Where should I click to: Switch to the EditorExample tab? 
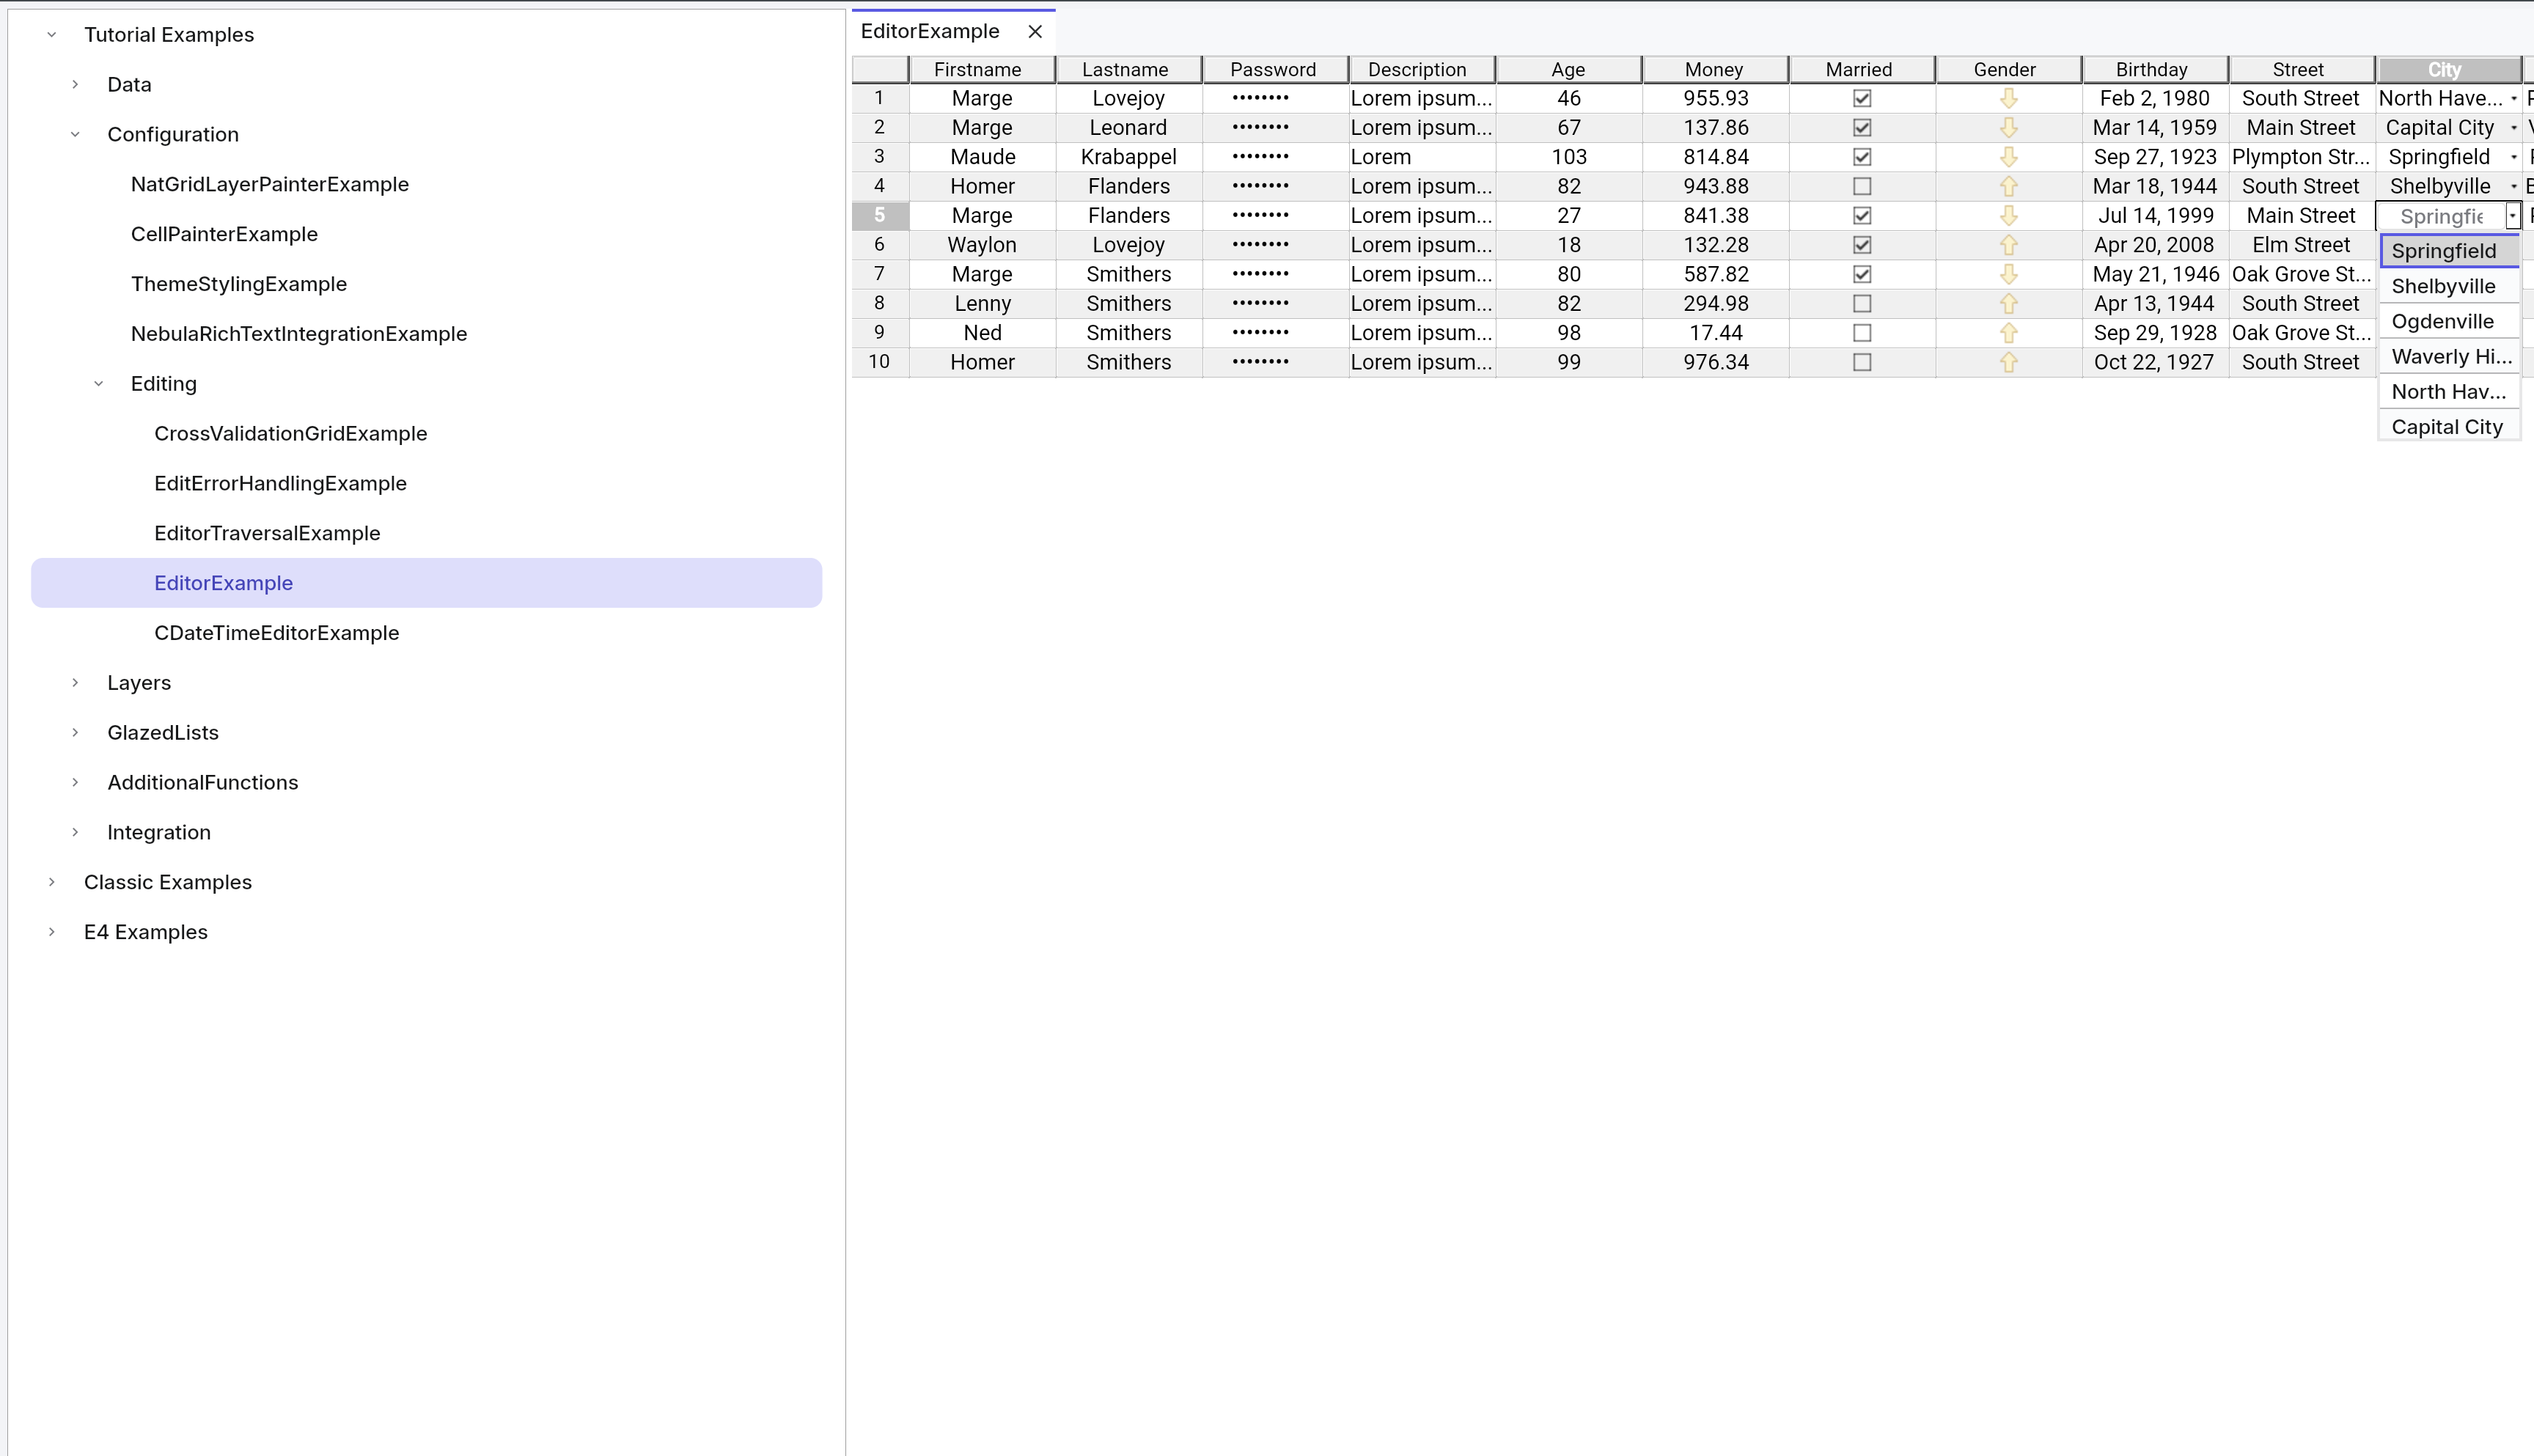(x=930, y=31)
